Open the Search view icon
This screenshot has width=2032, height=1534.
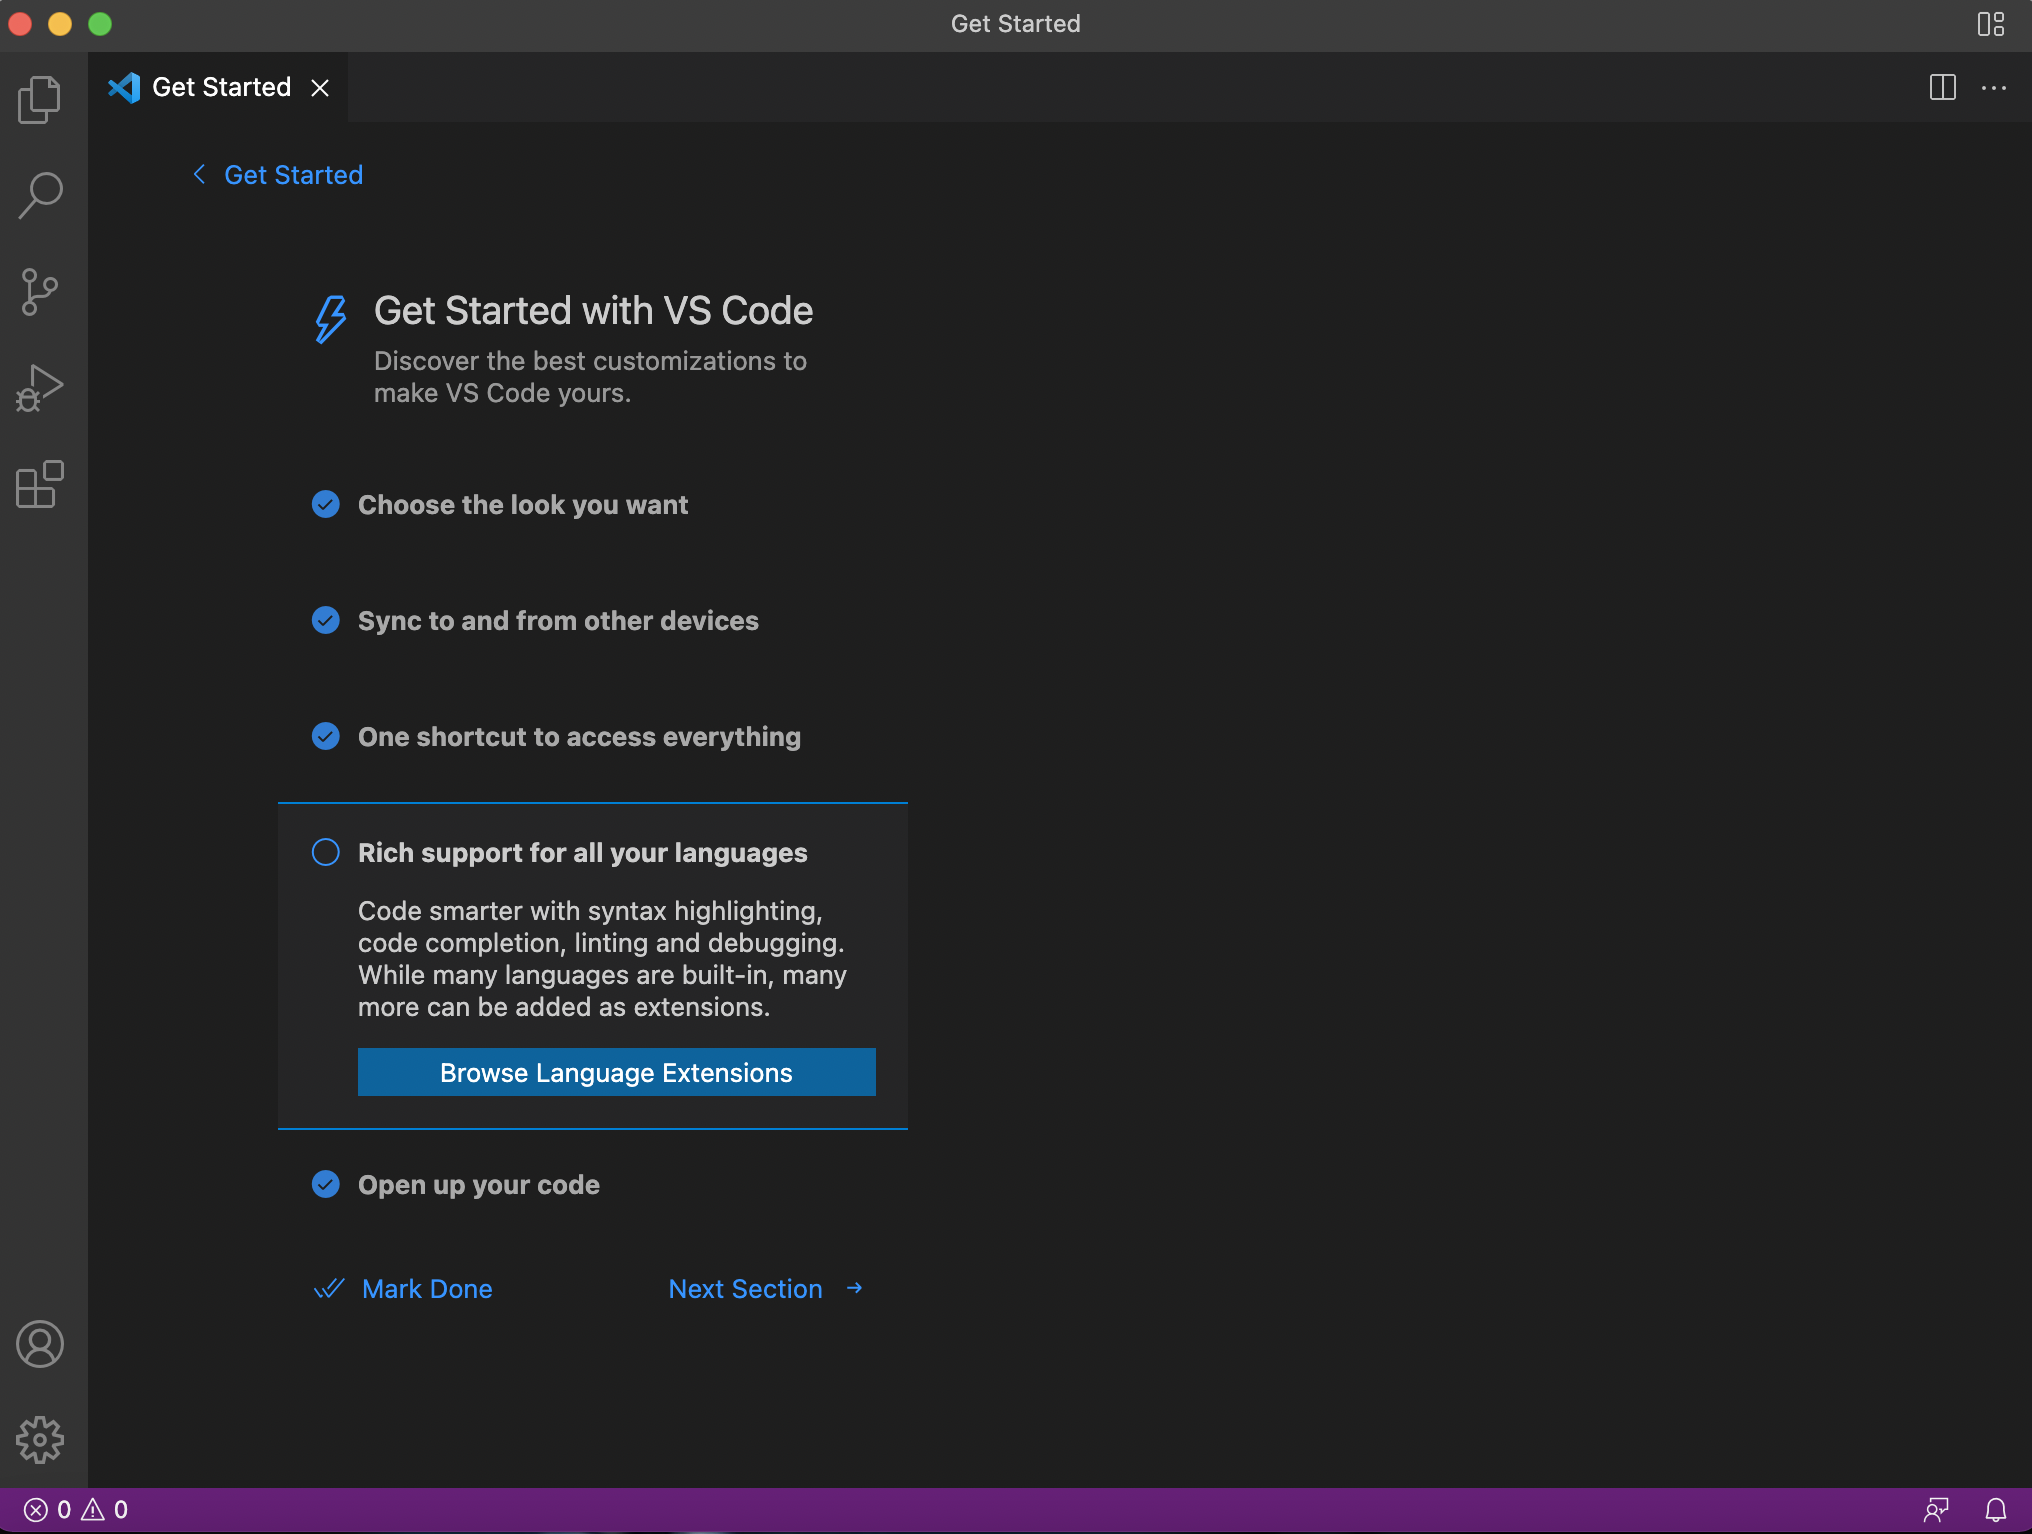pyautogui.click(x=40, y=195)
